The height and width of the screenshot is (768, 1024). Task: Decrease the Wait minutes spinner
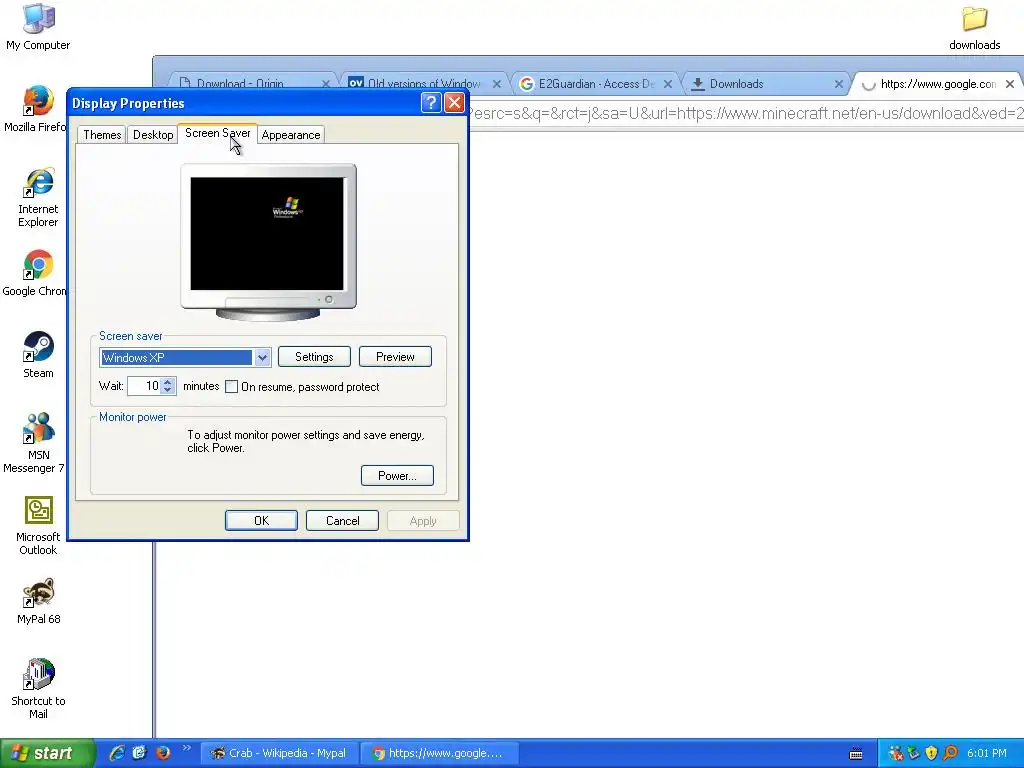(x=168, y=390)
